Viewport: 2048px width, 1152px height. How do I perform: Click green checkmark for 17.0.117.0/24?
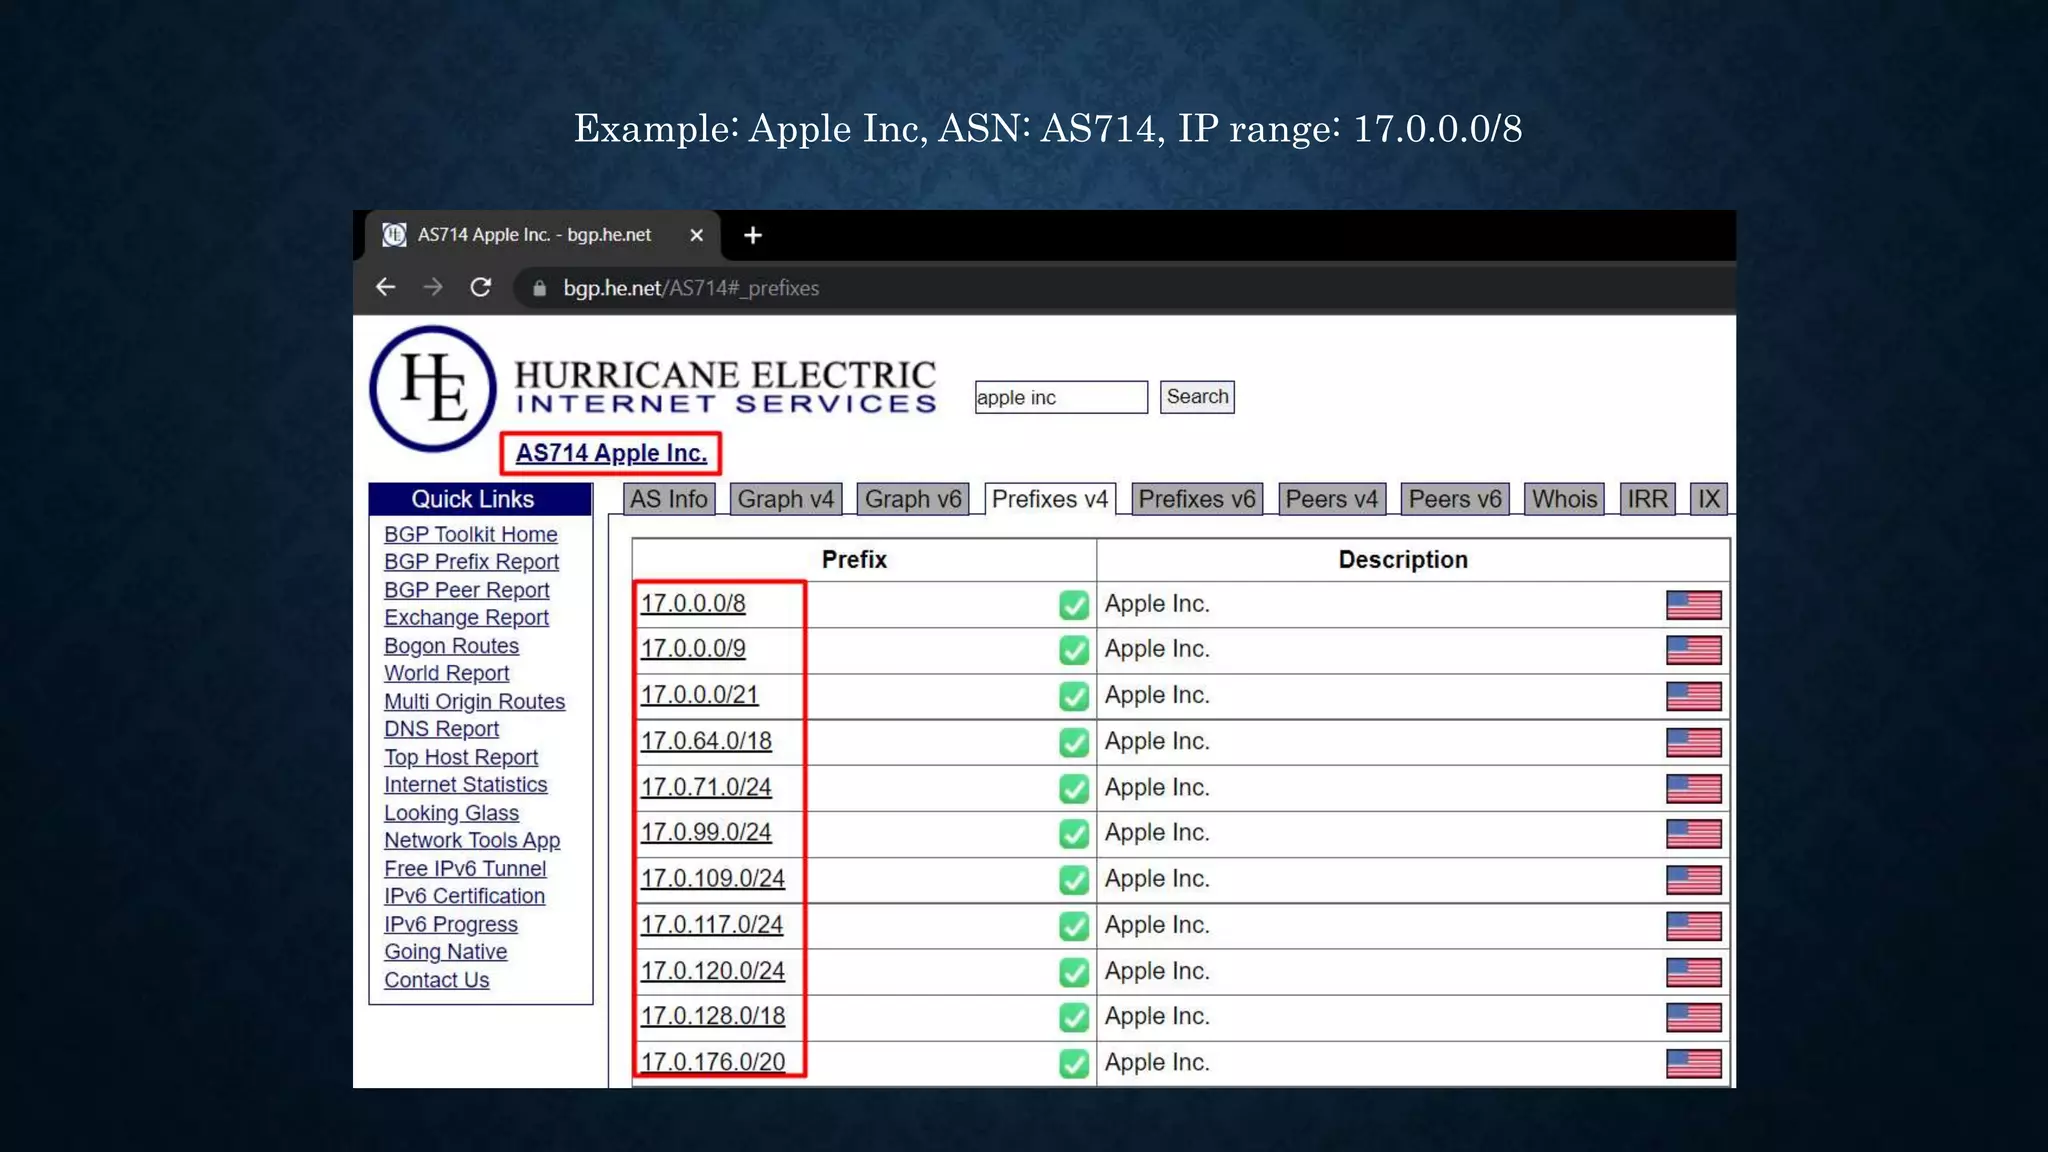(1074, 926)
